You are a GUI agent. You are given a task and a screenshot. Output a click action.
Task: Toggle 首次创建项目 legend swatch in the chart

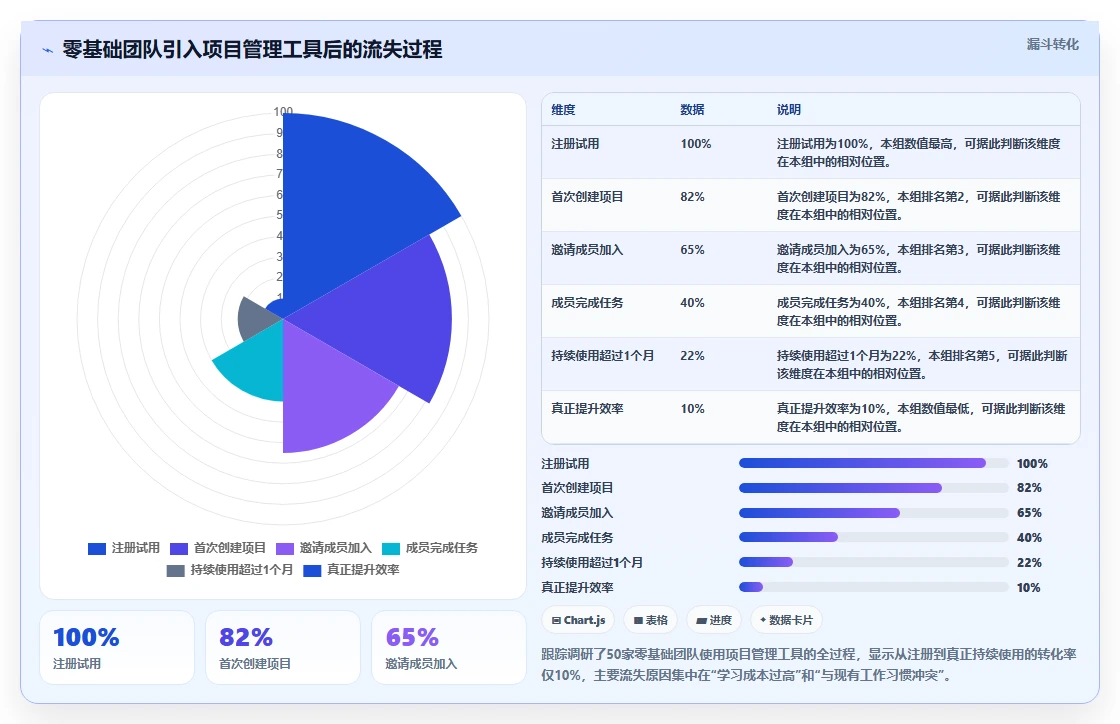(179, 548)
